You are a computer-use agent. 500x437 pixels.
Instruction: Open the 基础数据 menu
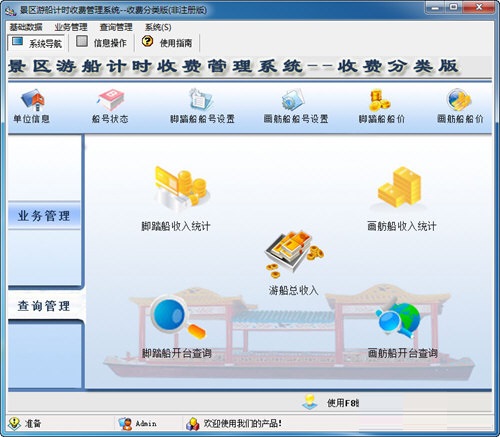click(26, 27)
